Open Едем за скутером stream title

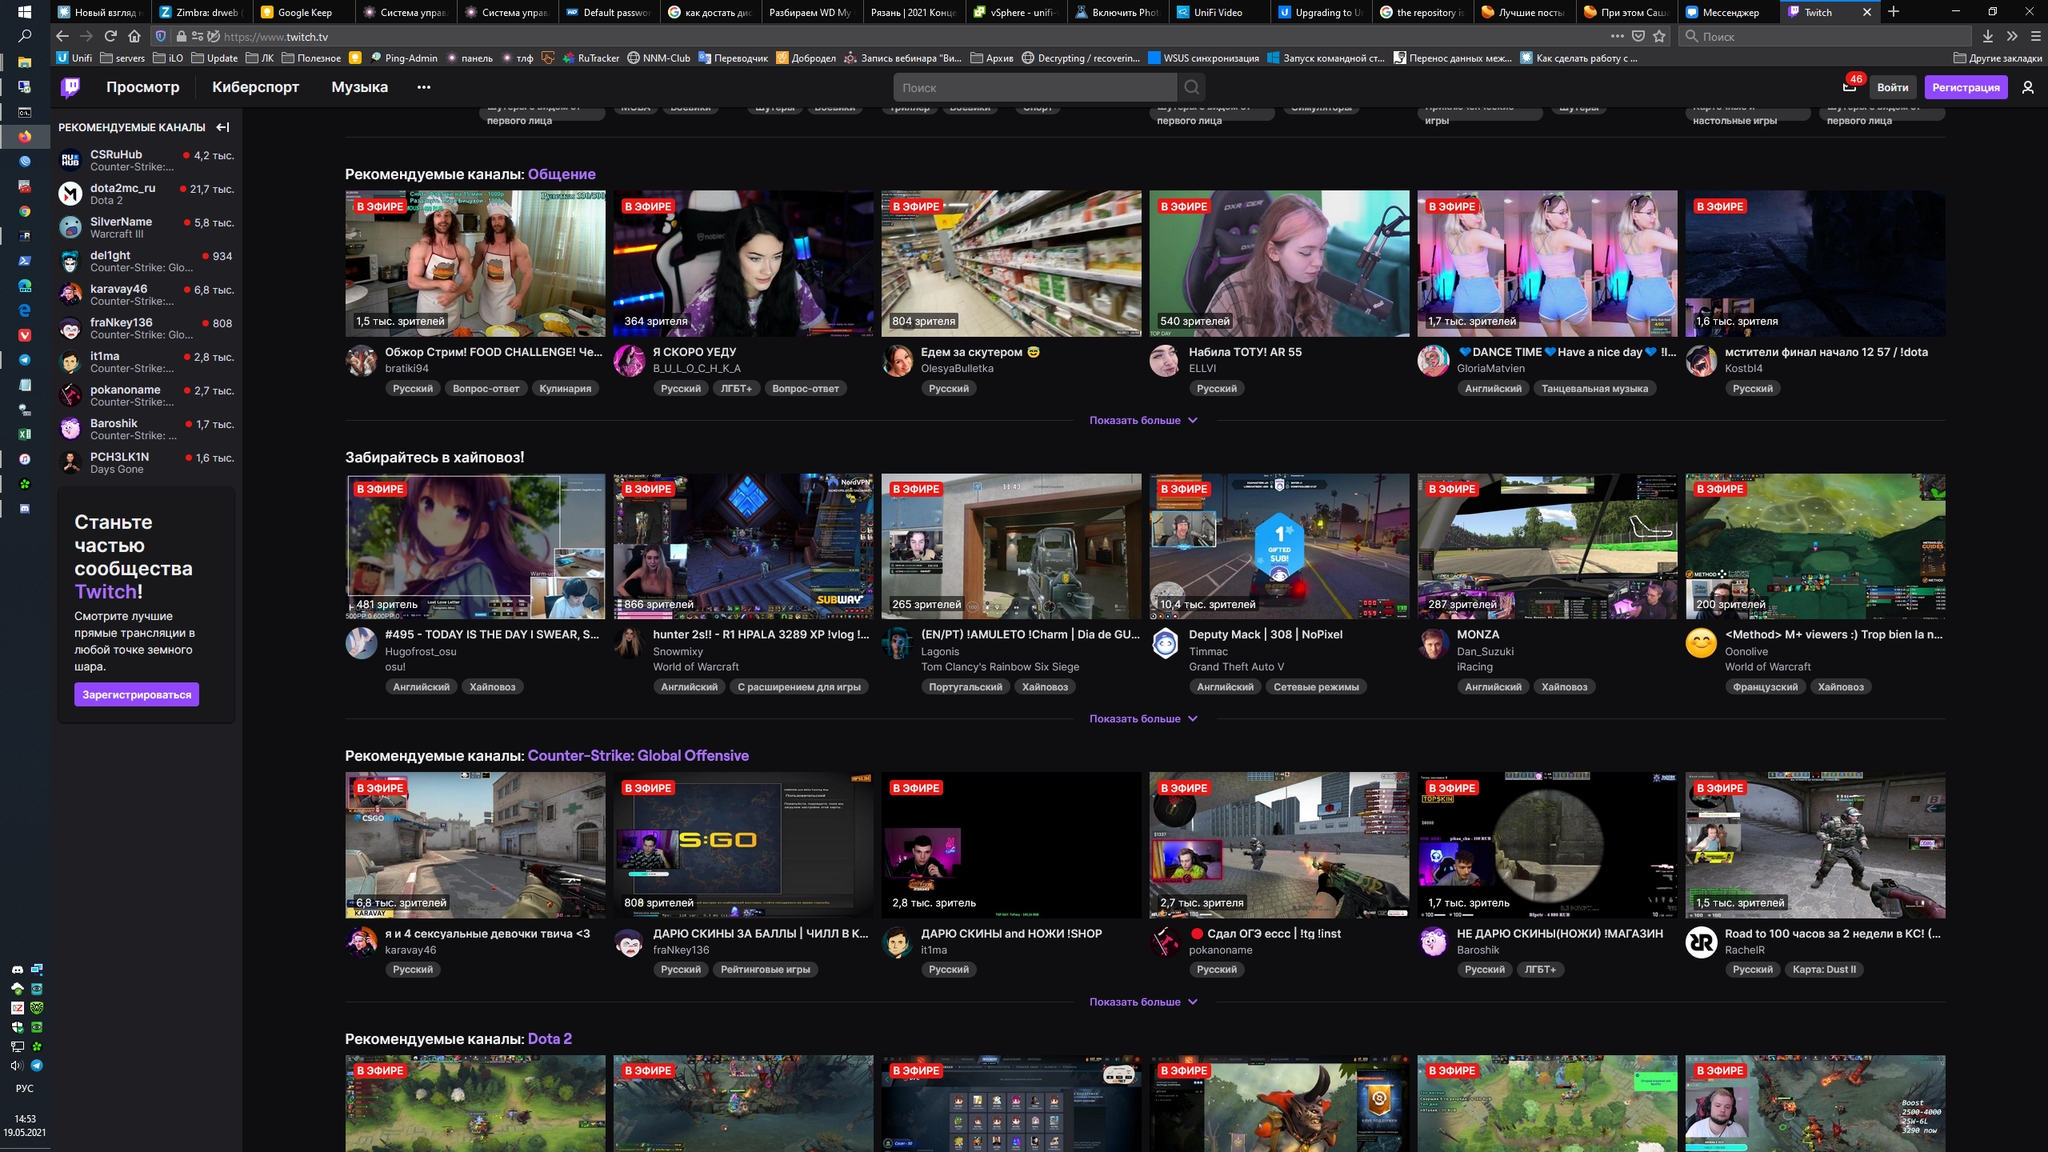[x=980, y=352]
